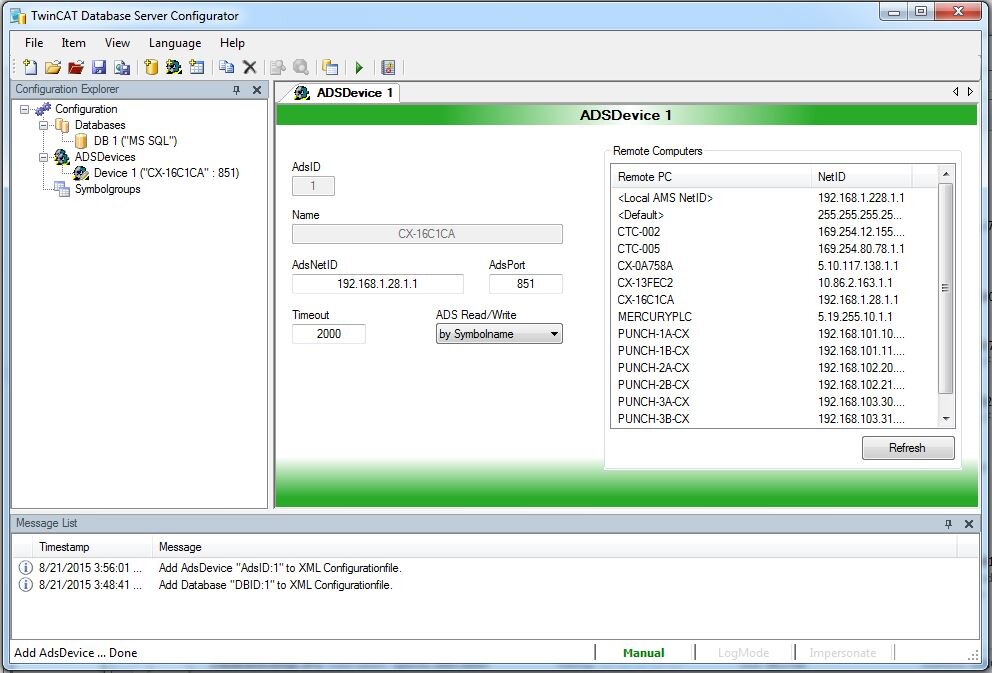Screen dimensions: 992x673
Task: Toggle the Message List pin icon
Action: click(x=949, y=524)
